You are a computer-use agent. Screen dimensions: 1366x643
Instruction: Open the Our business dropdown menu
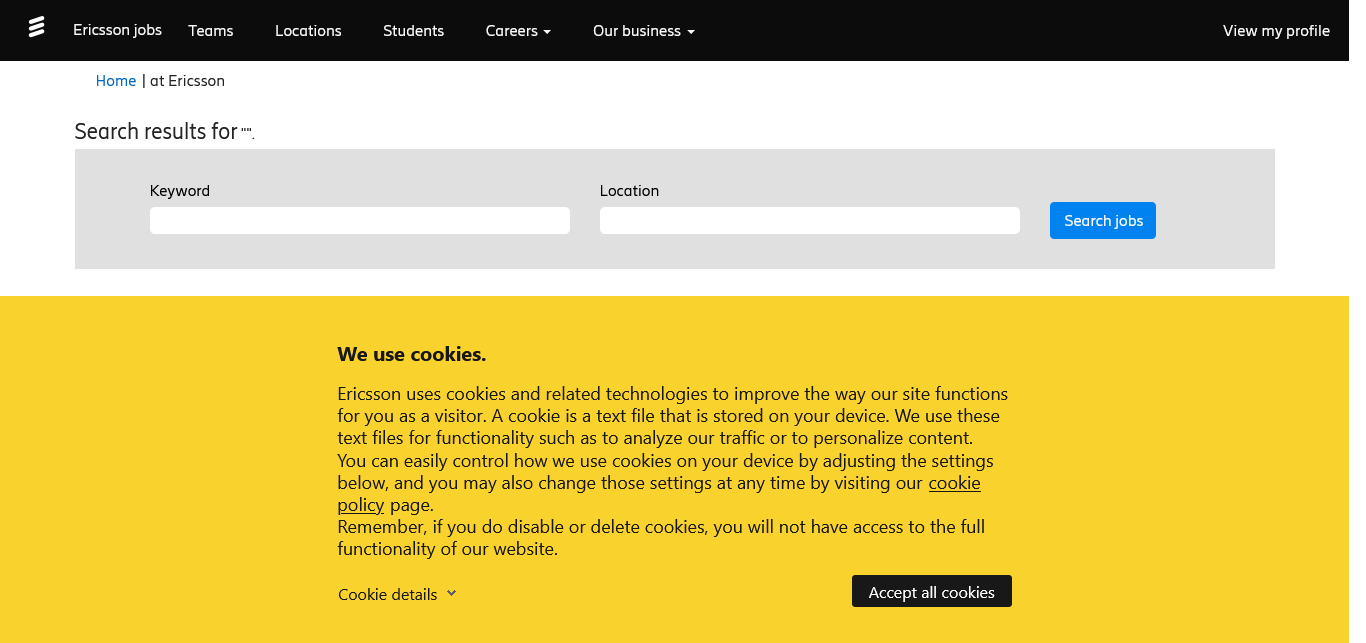click(x=643, y=31)
